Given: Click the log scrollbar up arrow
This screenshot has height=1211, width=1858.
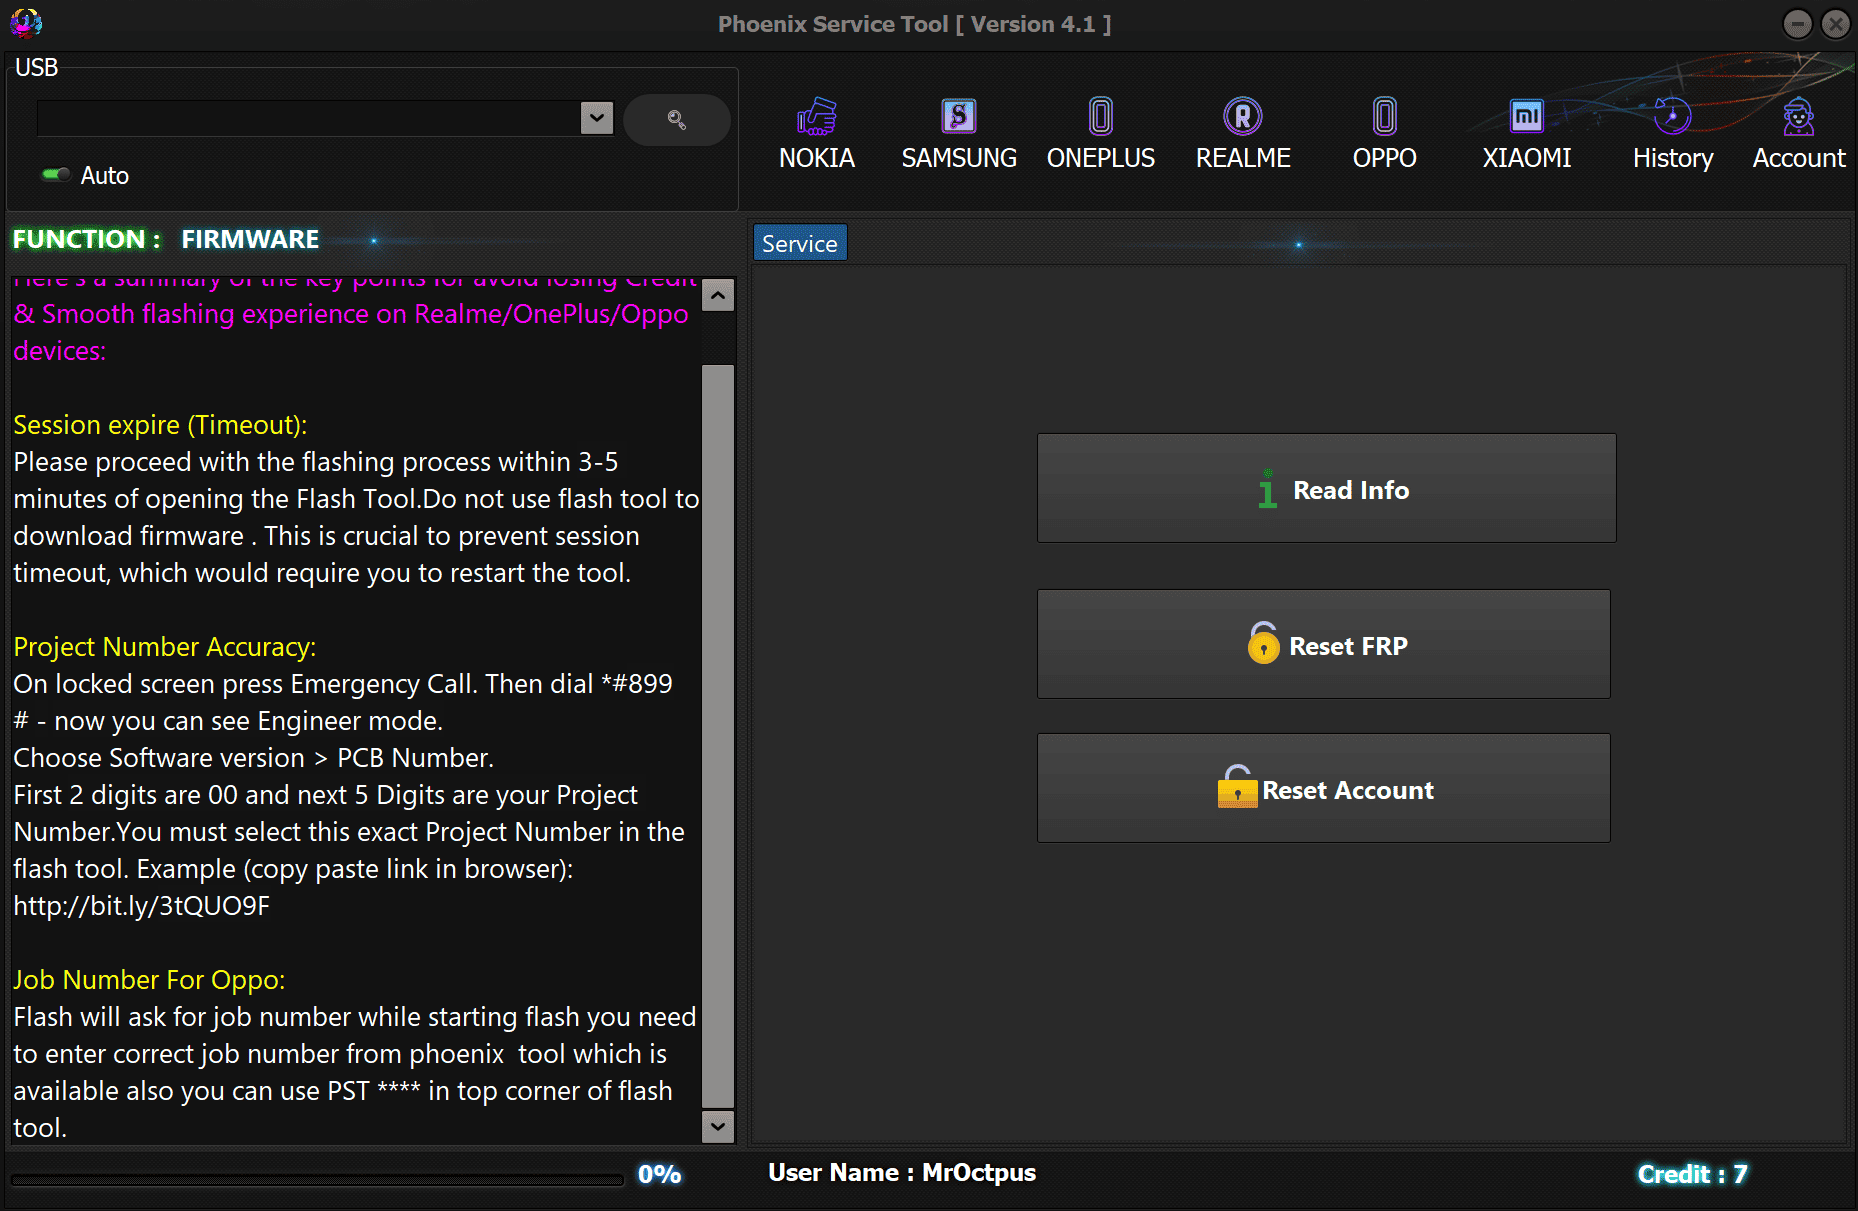Looking at the screenshot, I should (718, 295).
